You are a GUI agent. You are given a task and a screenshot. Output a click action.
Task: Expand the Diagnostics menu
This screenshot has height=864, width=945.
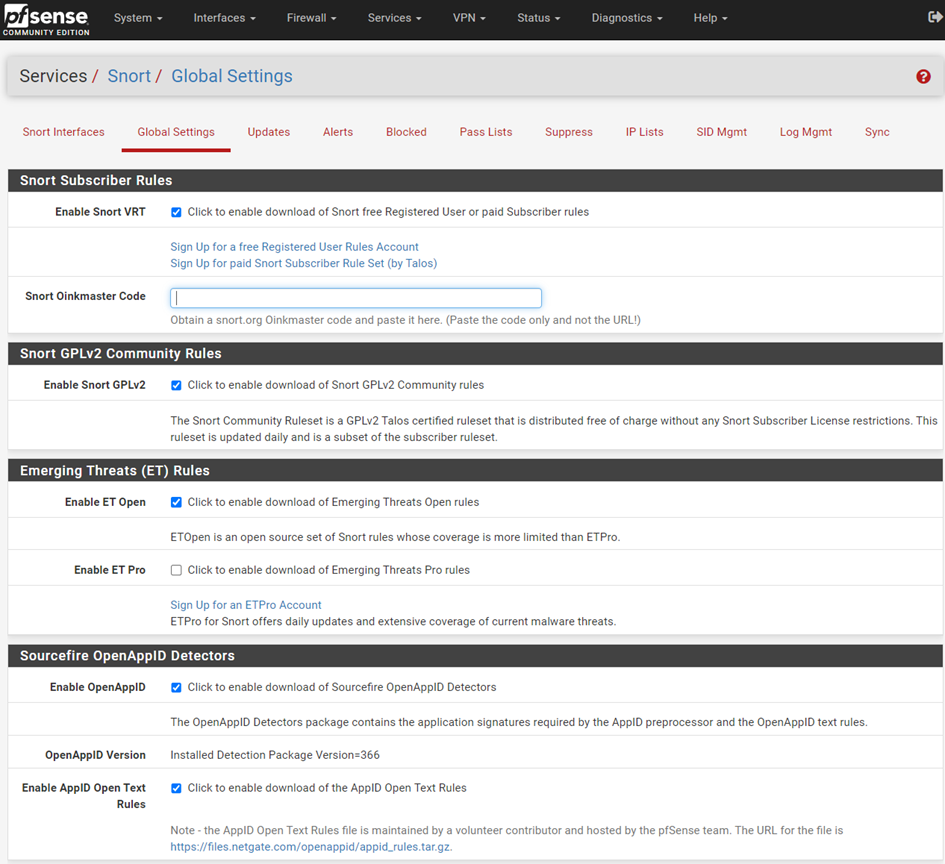(627, 18)
